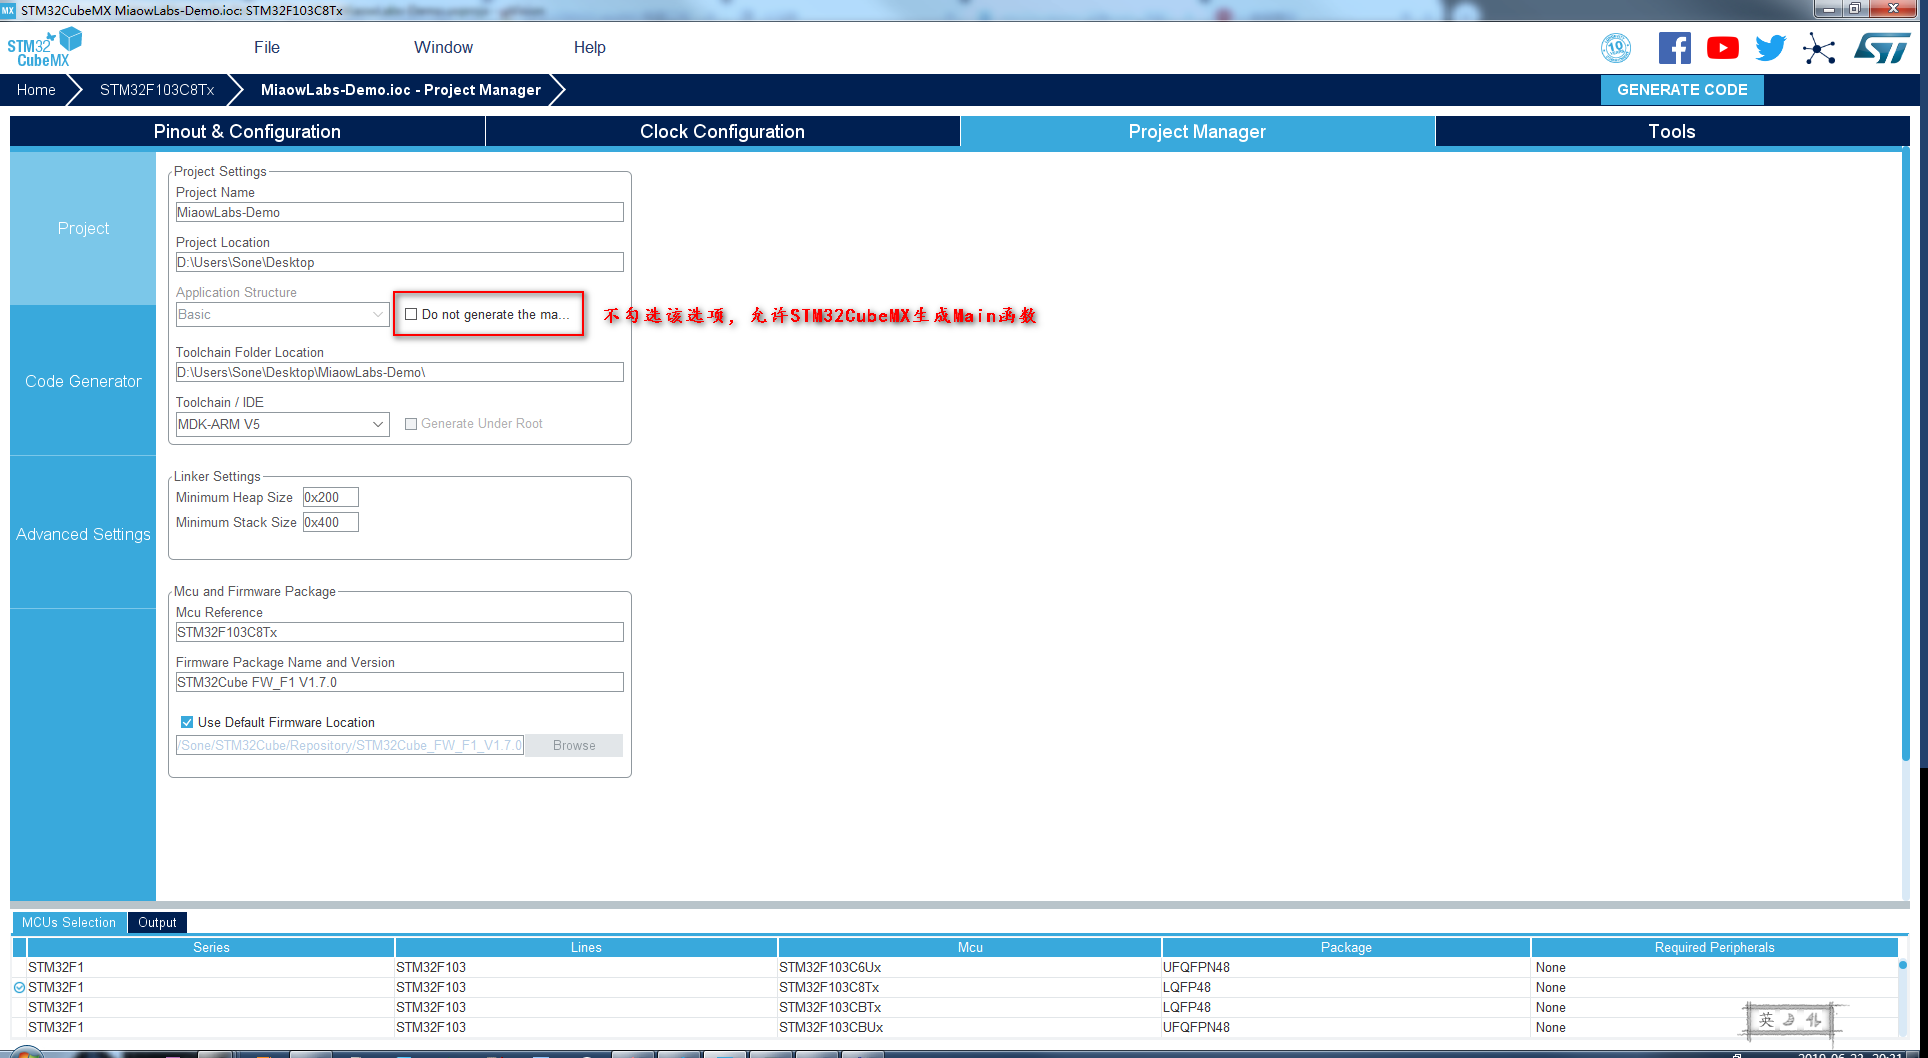
Task: Click the firmware location Browse button
Action: pos(574,745)
